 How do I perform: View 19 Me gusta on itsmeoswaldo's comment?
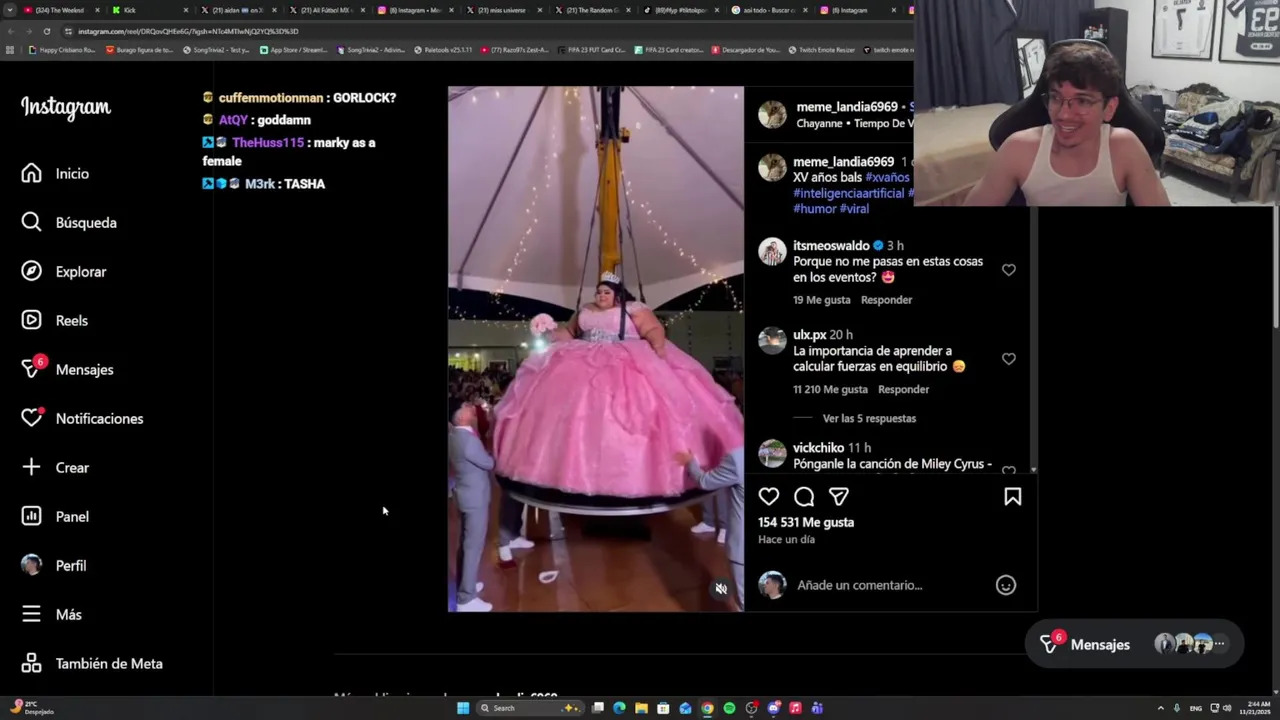[822, 300]
